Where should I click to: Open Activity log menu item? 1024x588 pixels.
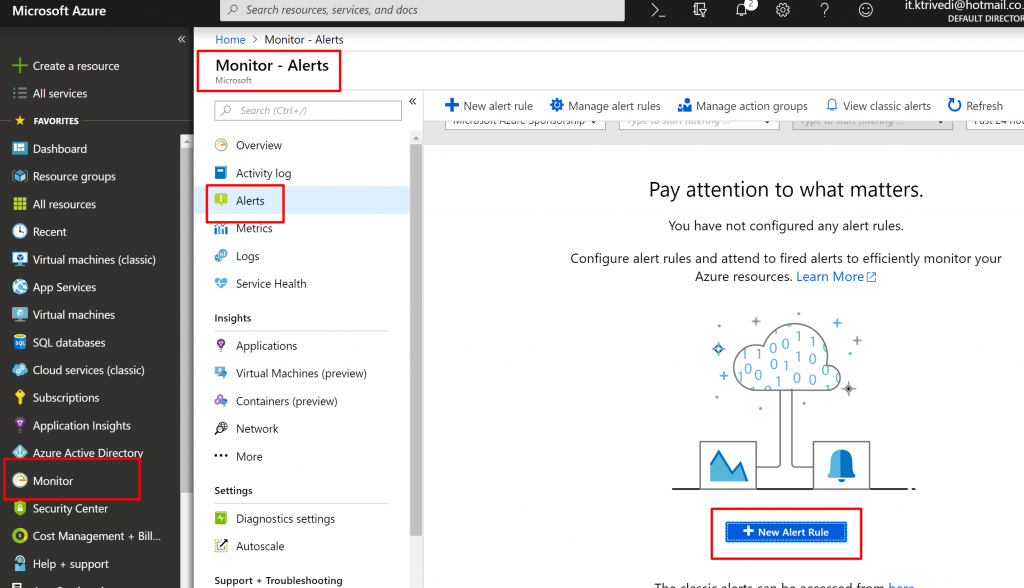(x=263, y=173)
